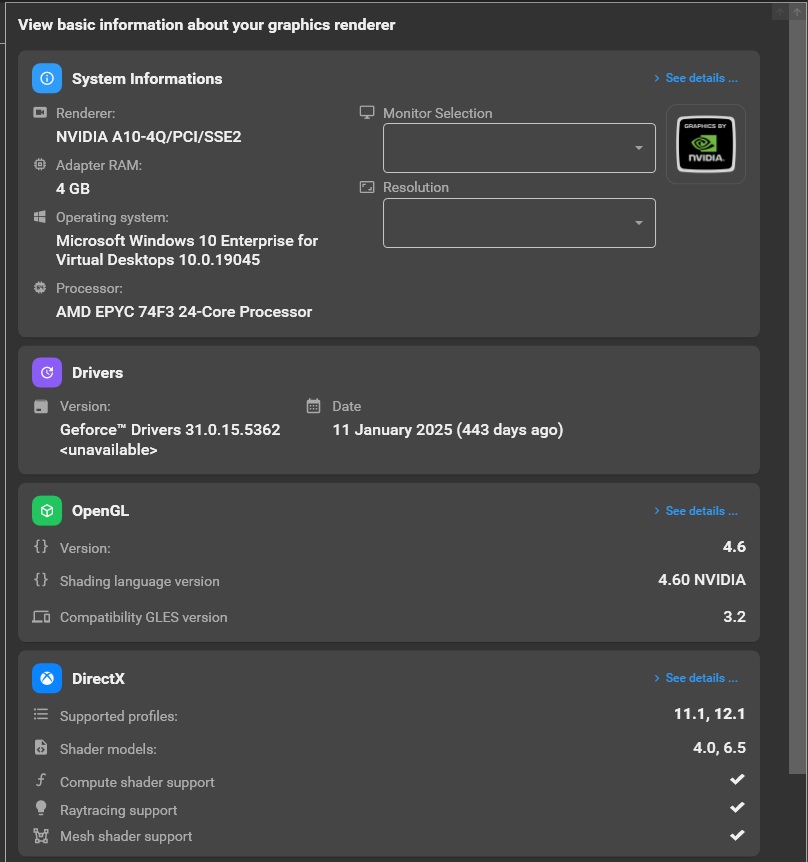This screenshot has height=862, width=808.
Task: Click the Windows logo beside Operating system
Action: [40, 217]
